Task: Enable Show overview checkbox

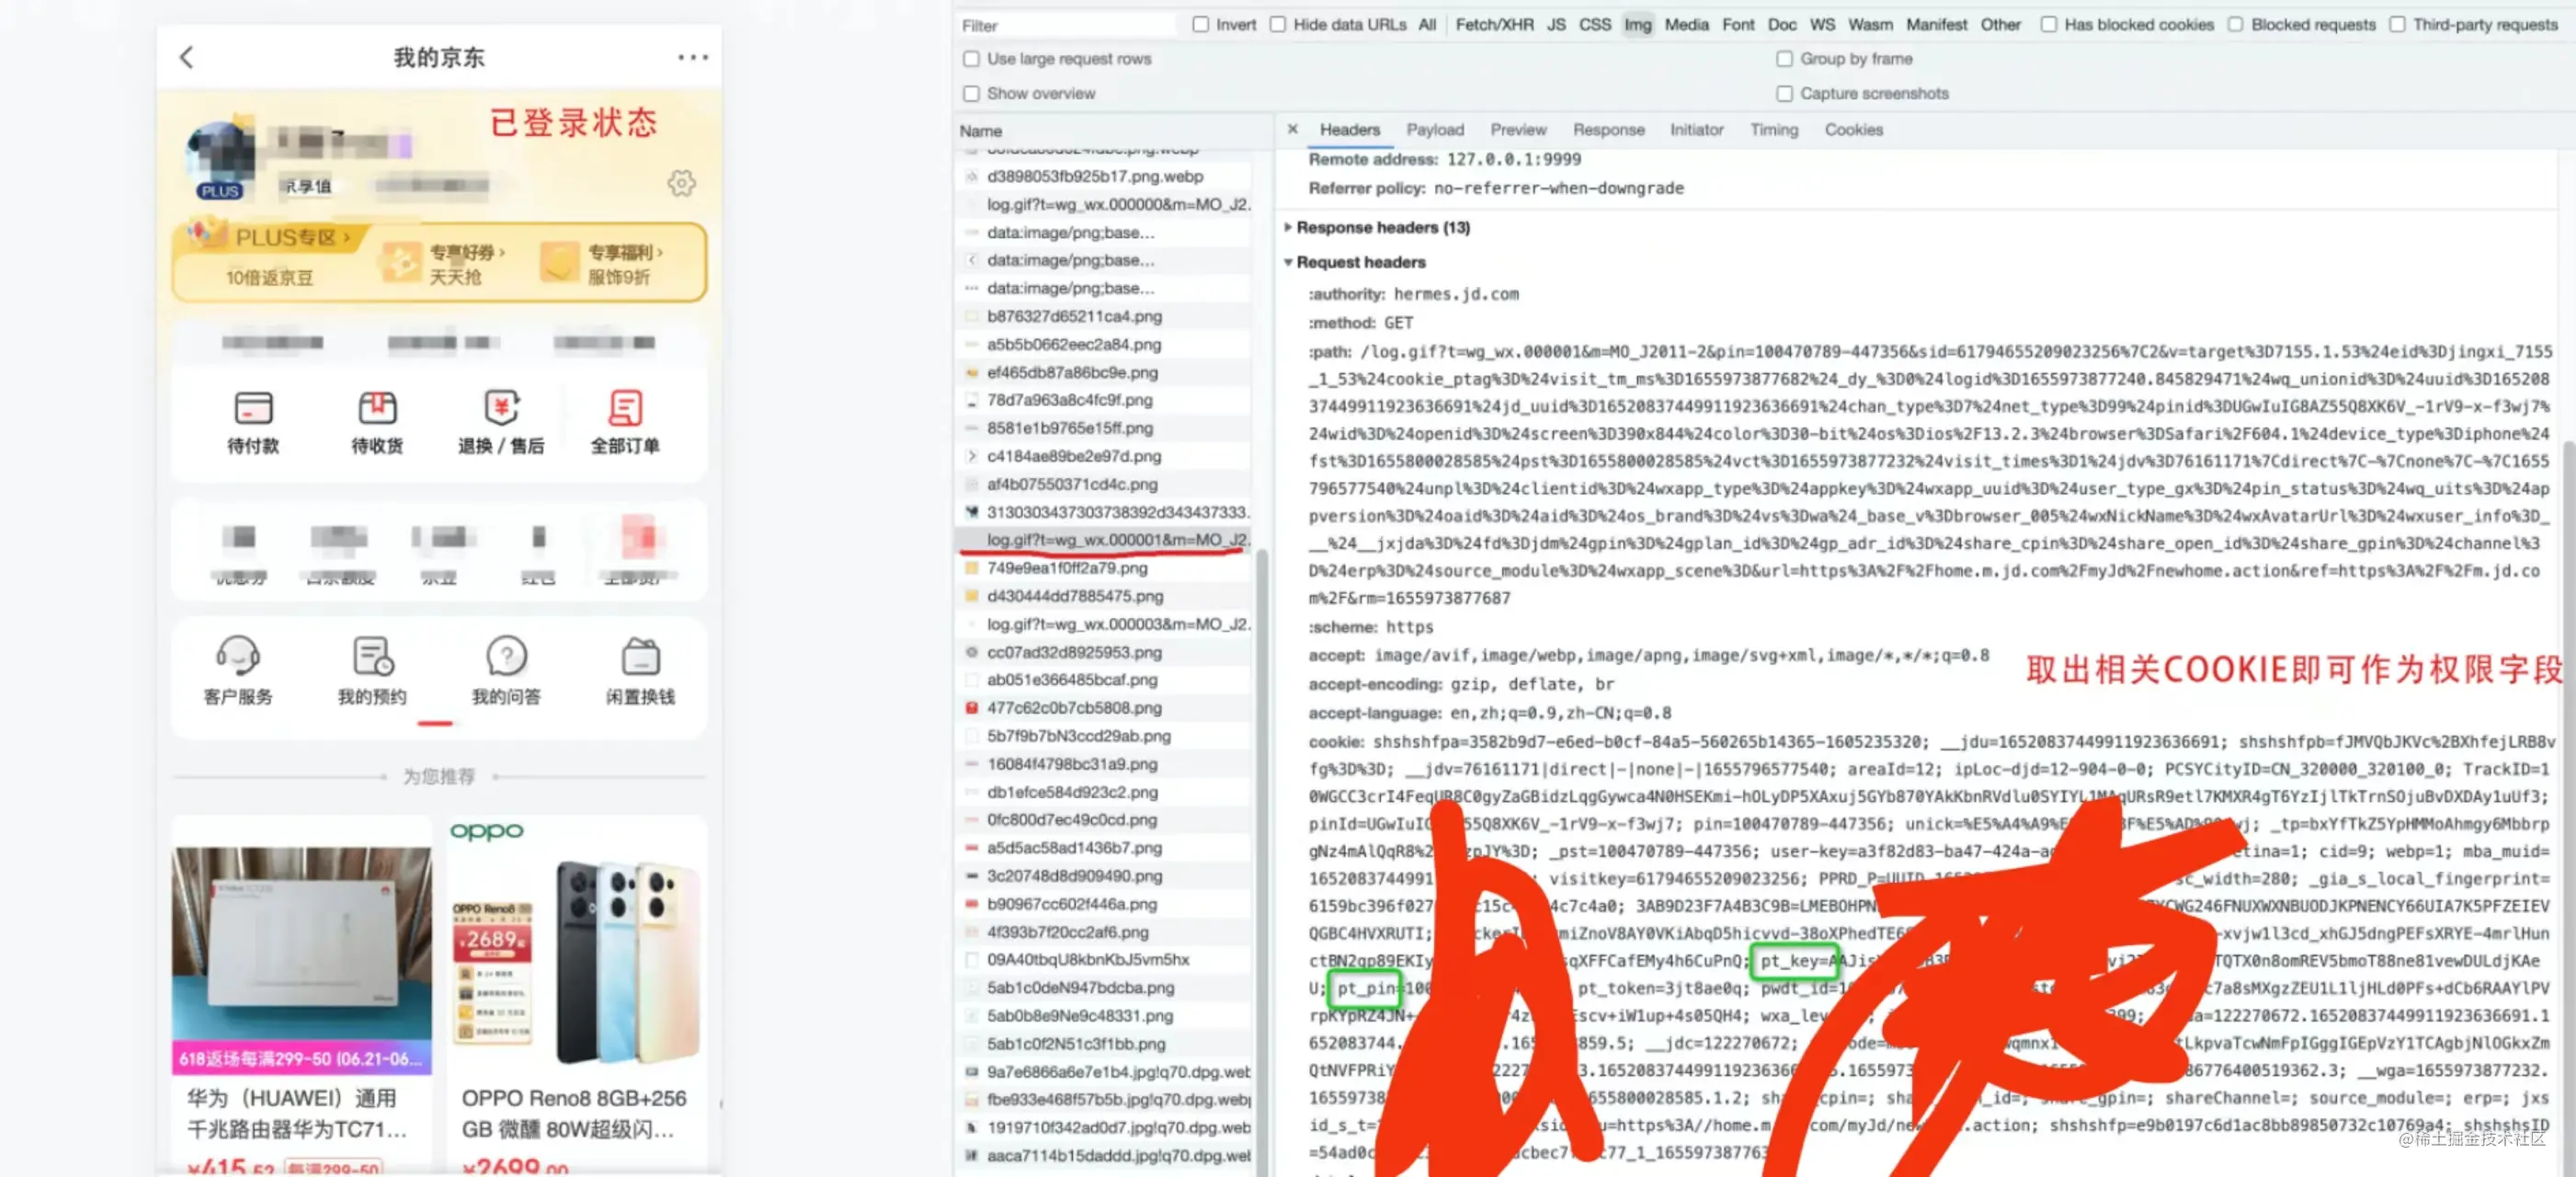Action: pos(971,94)
